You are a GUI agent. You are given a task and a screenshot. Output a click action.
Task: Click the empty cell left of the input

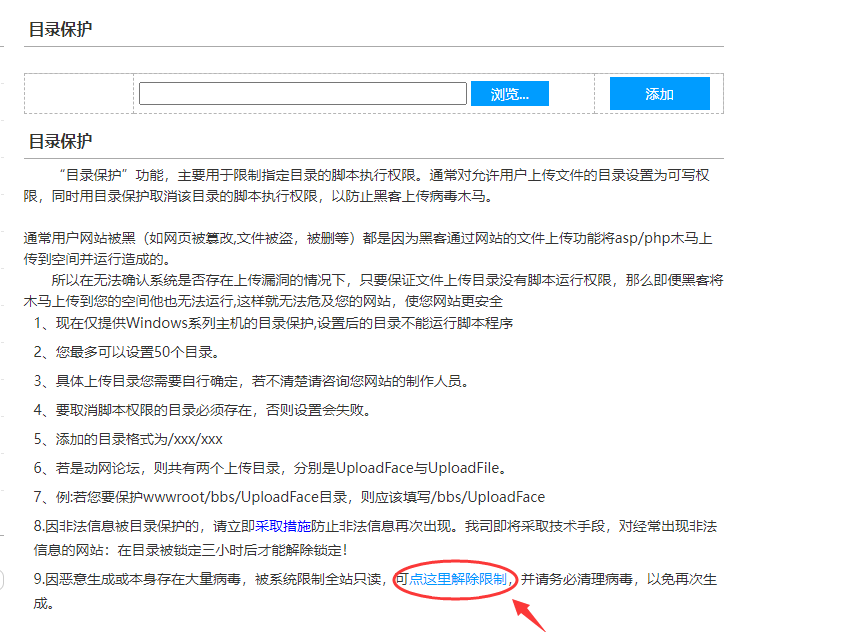[x=79, y=93]
